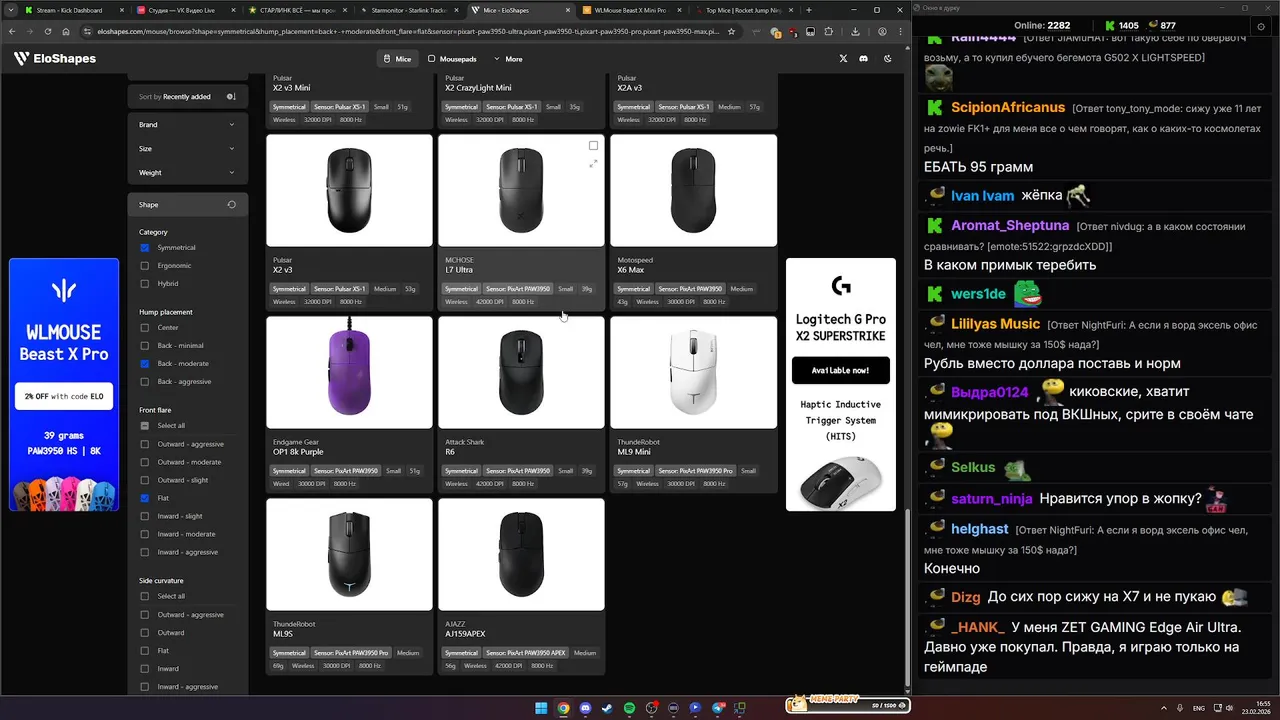1280x720 pixels.
Task: Open Steam from taskbar
Action: [x=607, y=708]
